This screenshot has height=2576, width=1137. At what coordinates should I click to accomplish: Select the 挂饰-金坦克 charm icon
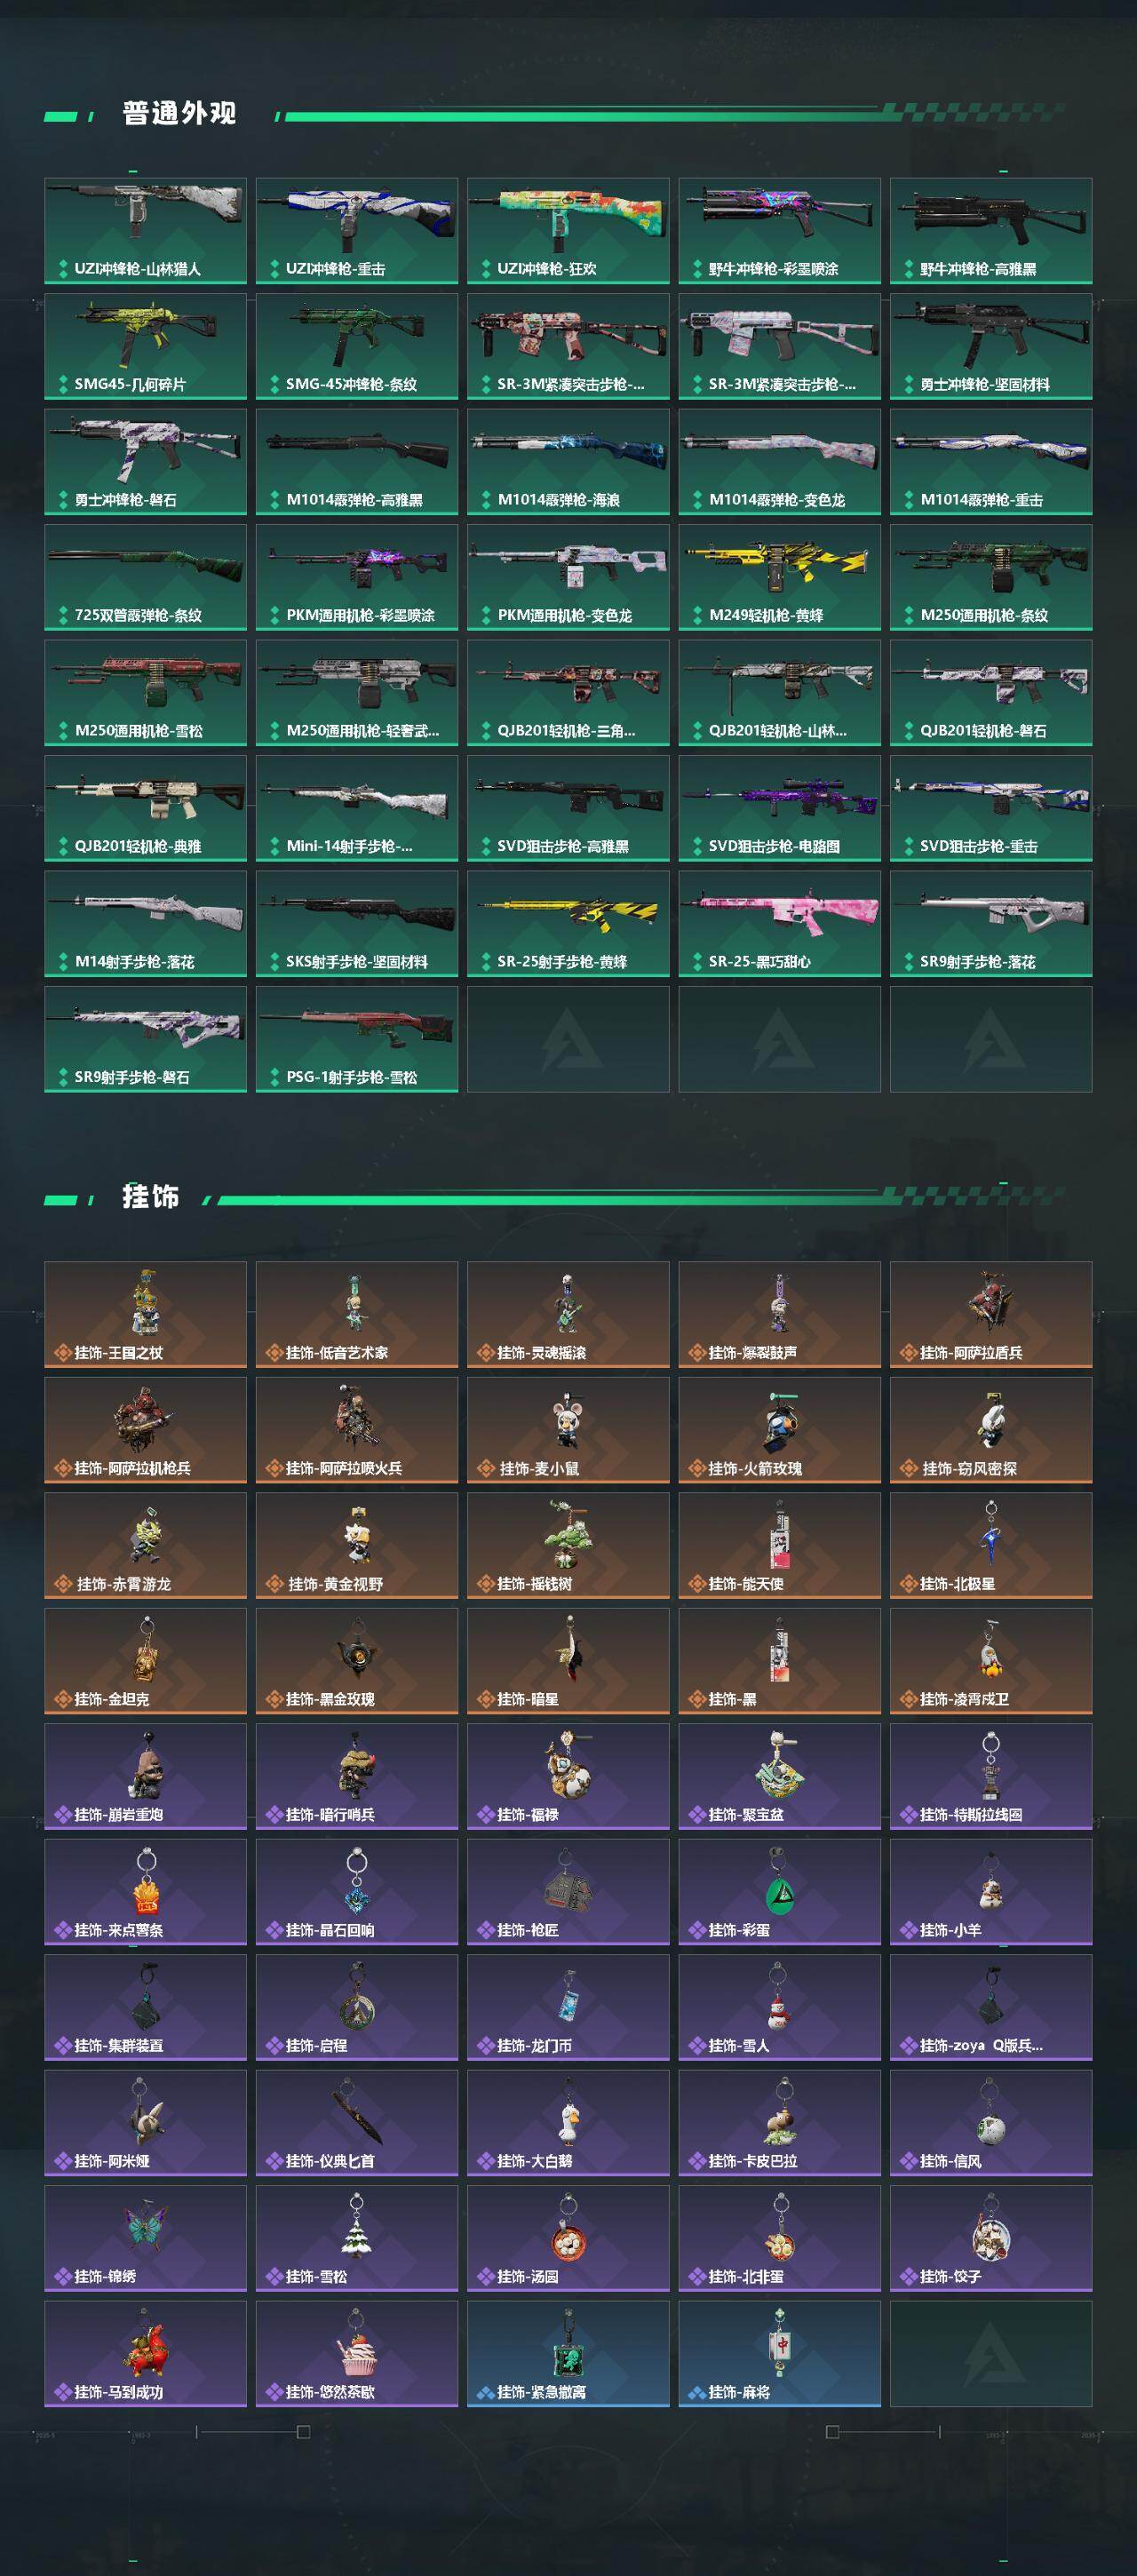coord(145,1660)
